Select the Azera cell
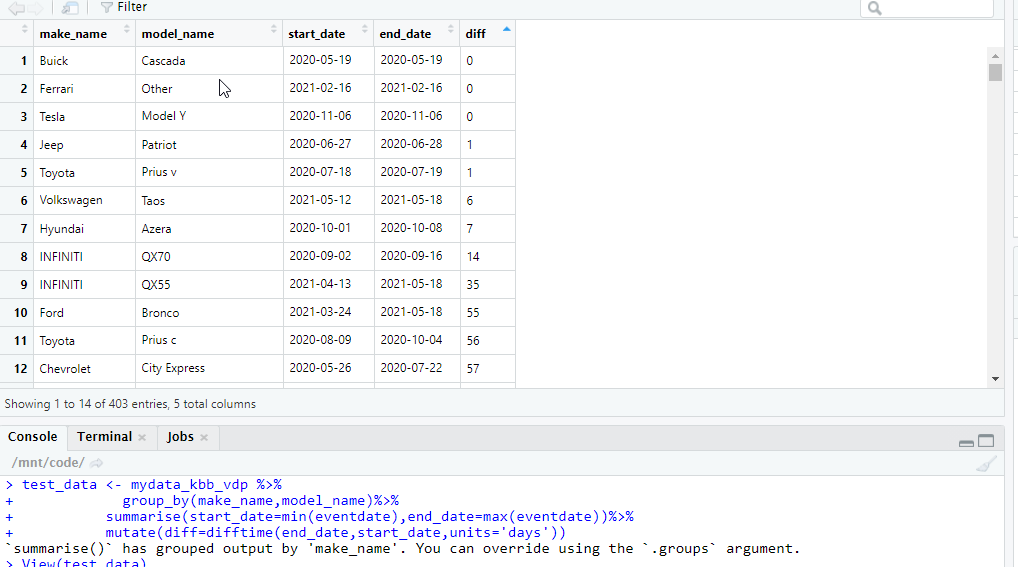Screen dimensions: 1018x567 pos(209,229)
